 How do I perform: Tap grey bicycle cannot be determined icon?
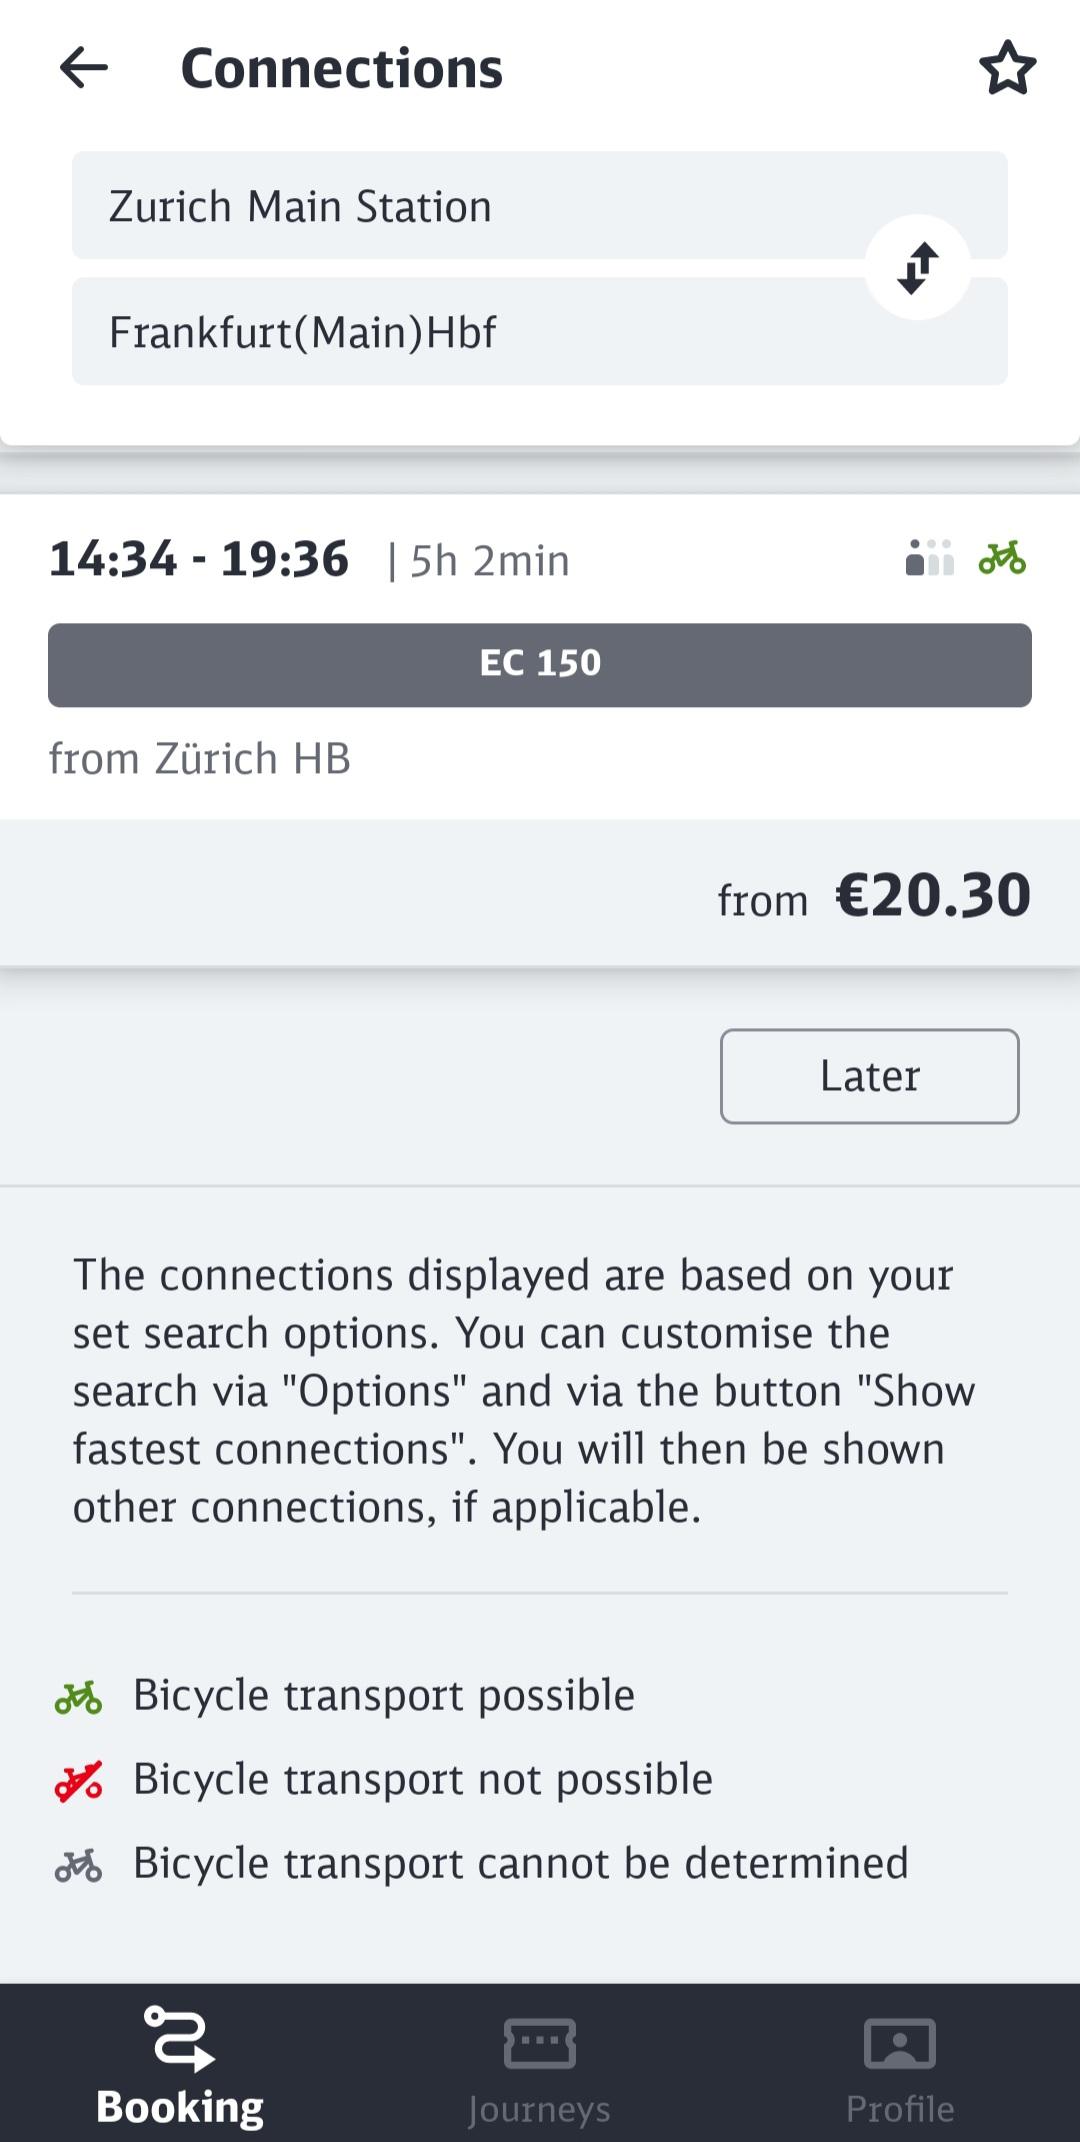coord(78,1865)
